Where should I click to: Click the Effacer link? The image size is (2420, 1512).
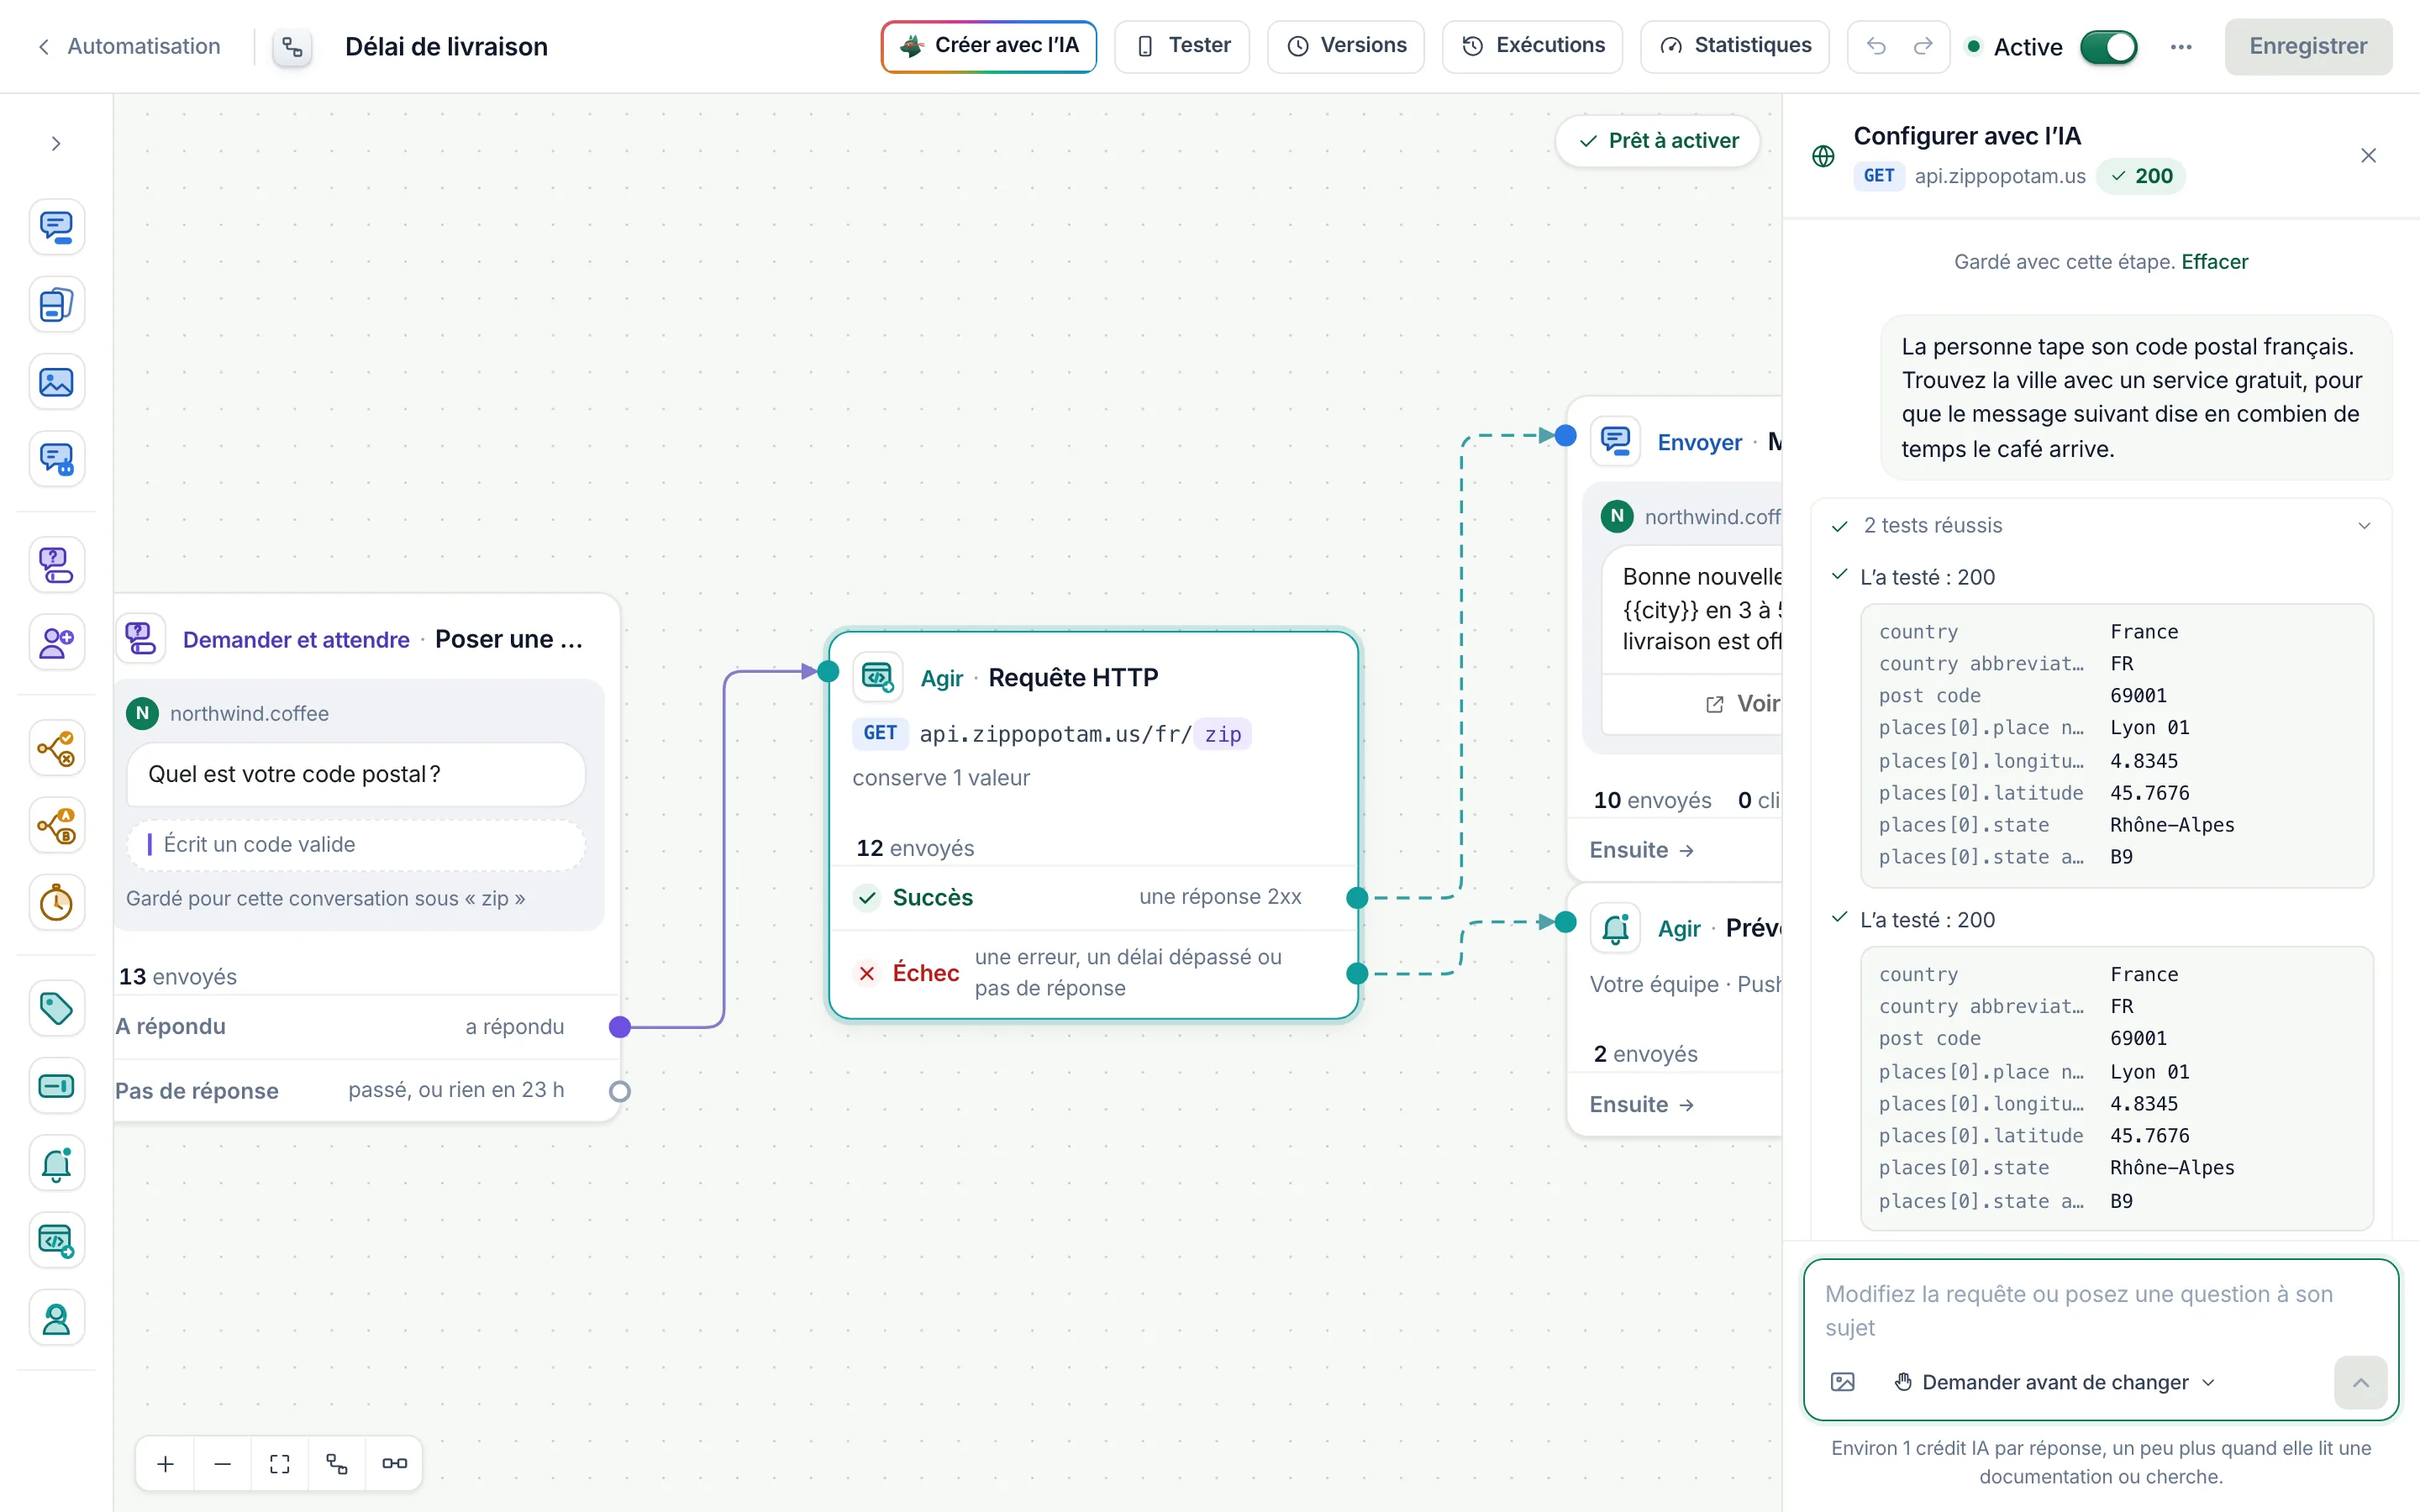(2214, 262)
